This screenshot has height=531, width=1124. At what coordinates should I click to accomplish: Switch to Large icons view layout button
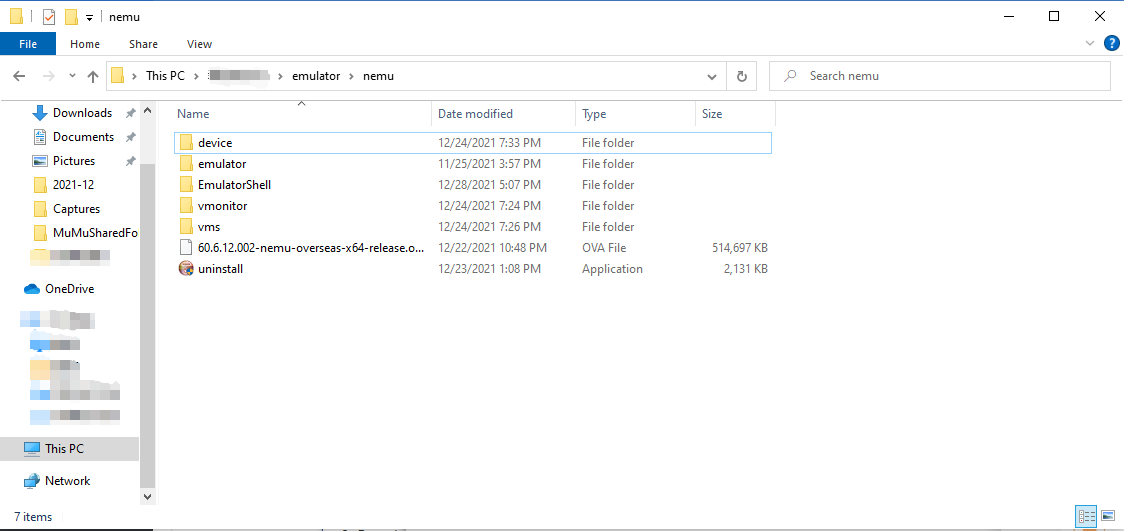pos(1108,515)
